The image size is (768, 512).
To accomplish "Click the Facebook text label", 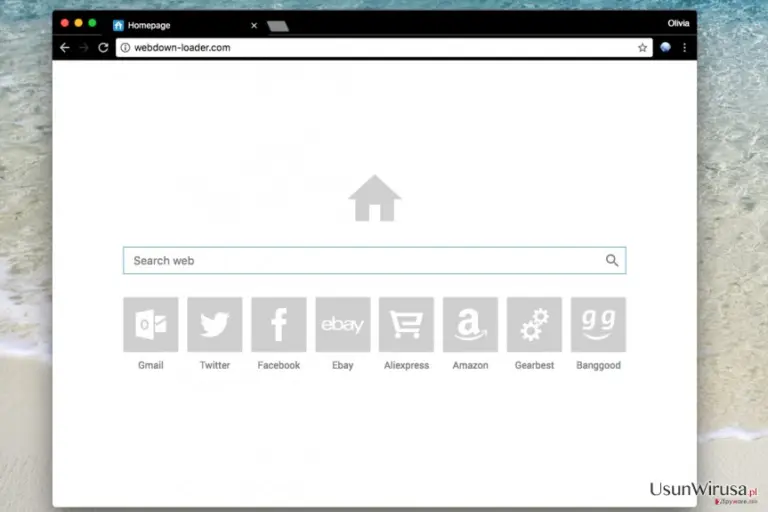I will tap(279, 365).
